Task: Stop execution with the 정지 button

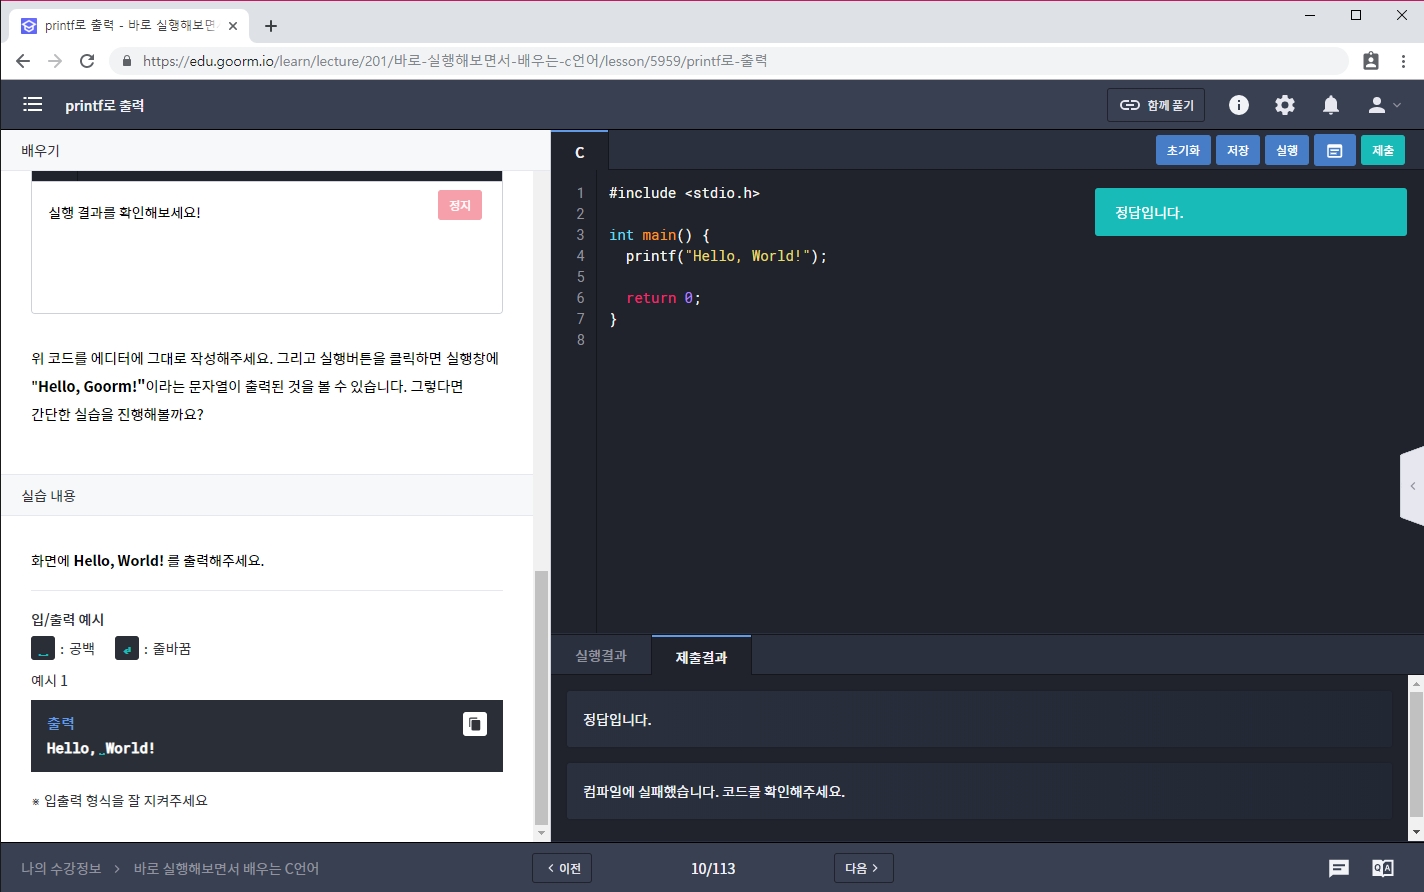Action: [460, 205]
